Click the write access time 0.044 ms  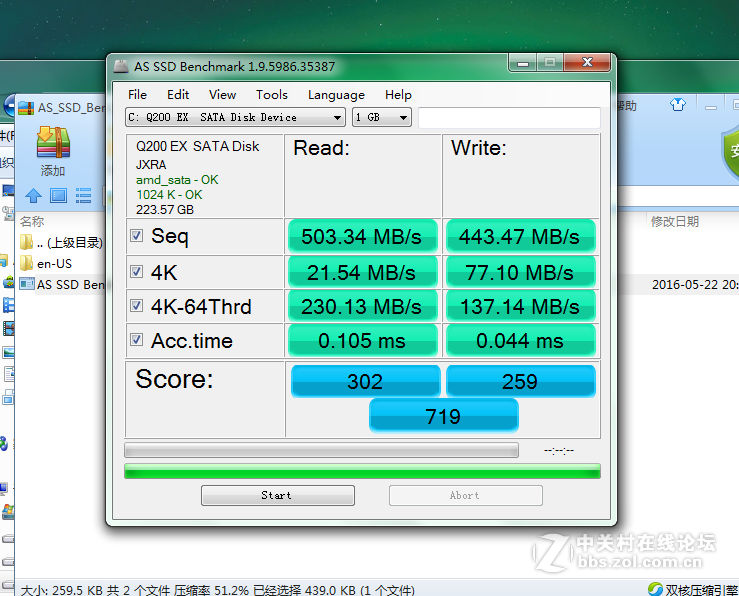pyautogui.click(x=520, y=340)
